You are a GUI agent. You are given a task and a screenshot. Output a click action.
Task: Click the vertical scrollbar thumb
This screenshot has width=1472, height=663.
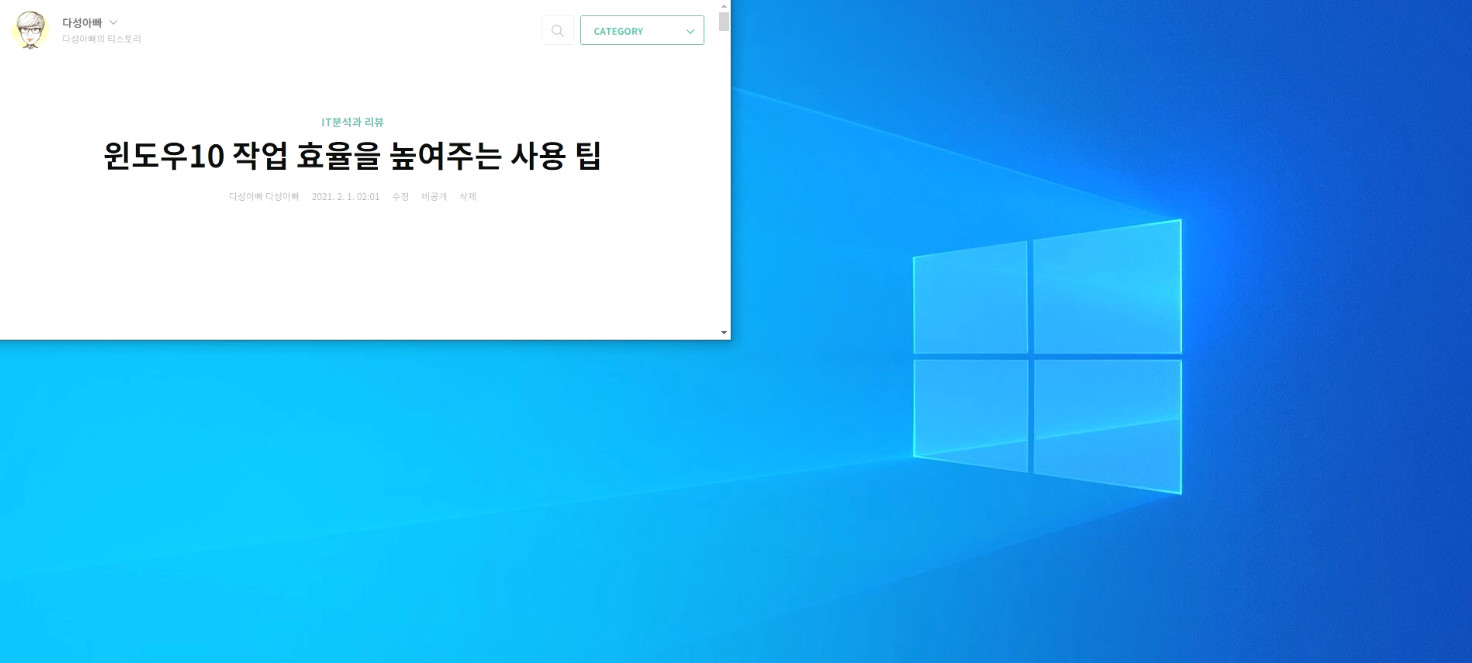[724, 22]
